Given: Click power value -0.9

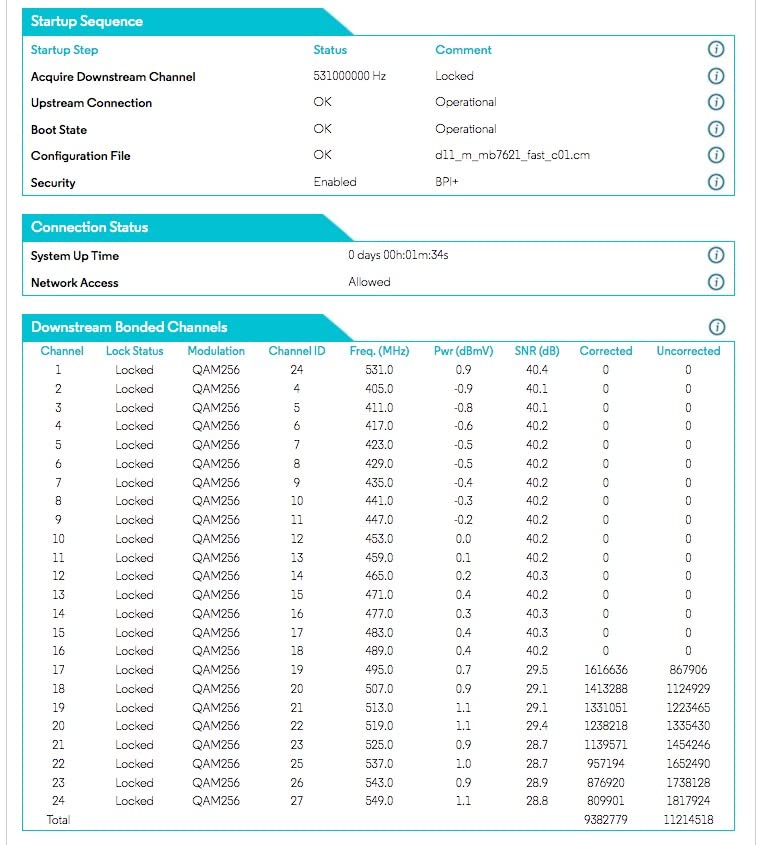Looking at the screenshot, I should pos(463,389).
